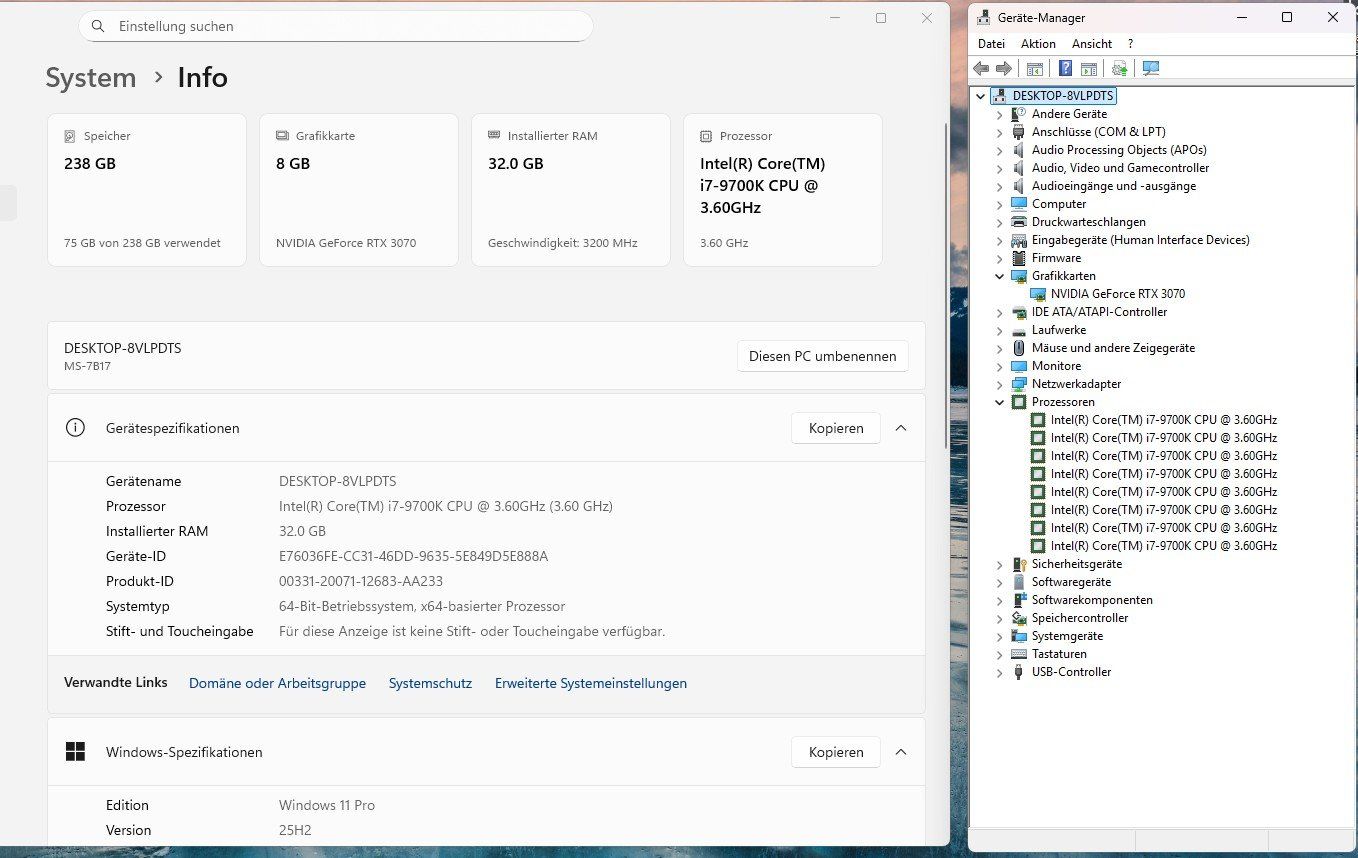Open the Aktion menu
This screenshot has width=1358, height=858.
tap(1038, 44)
